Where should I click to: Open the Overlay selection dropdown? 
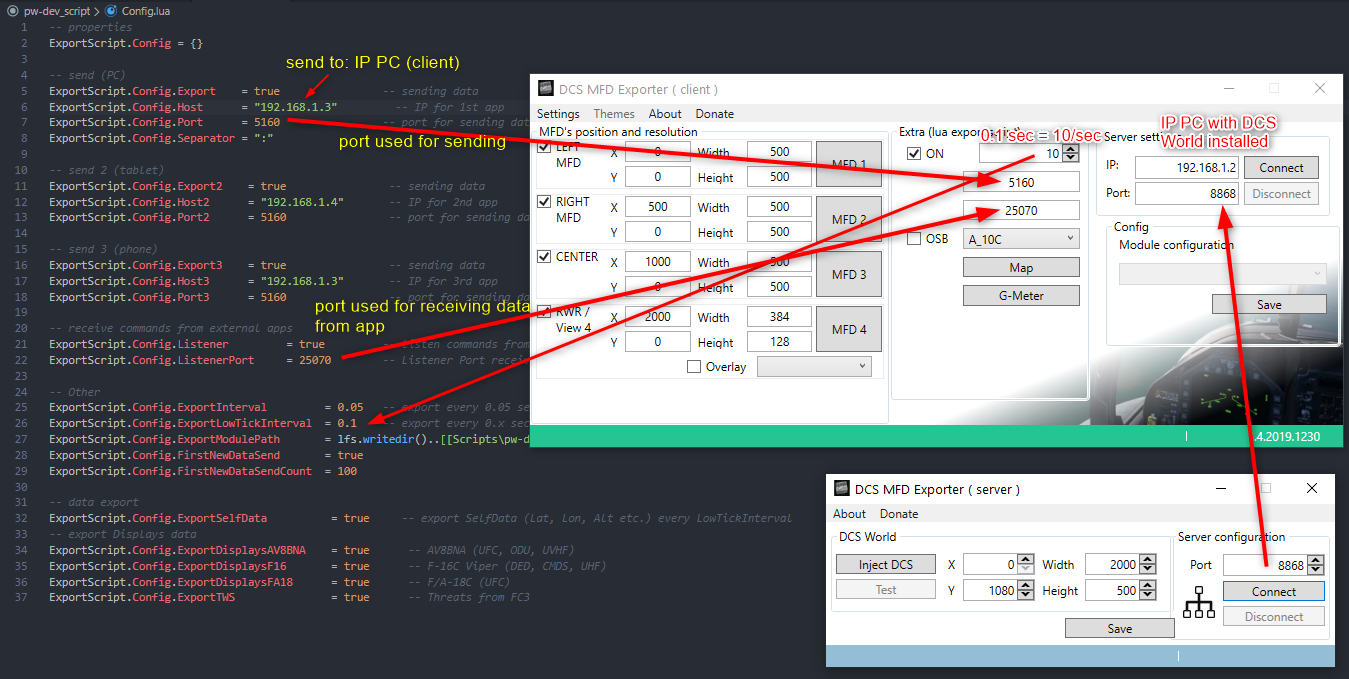814,367
